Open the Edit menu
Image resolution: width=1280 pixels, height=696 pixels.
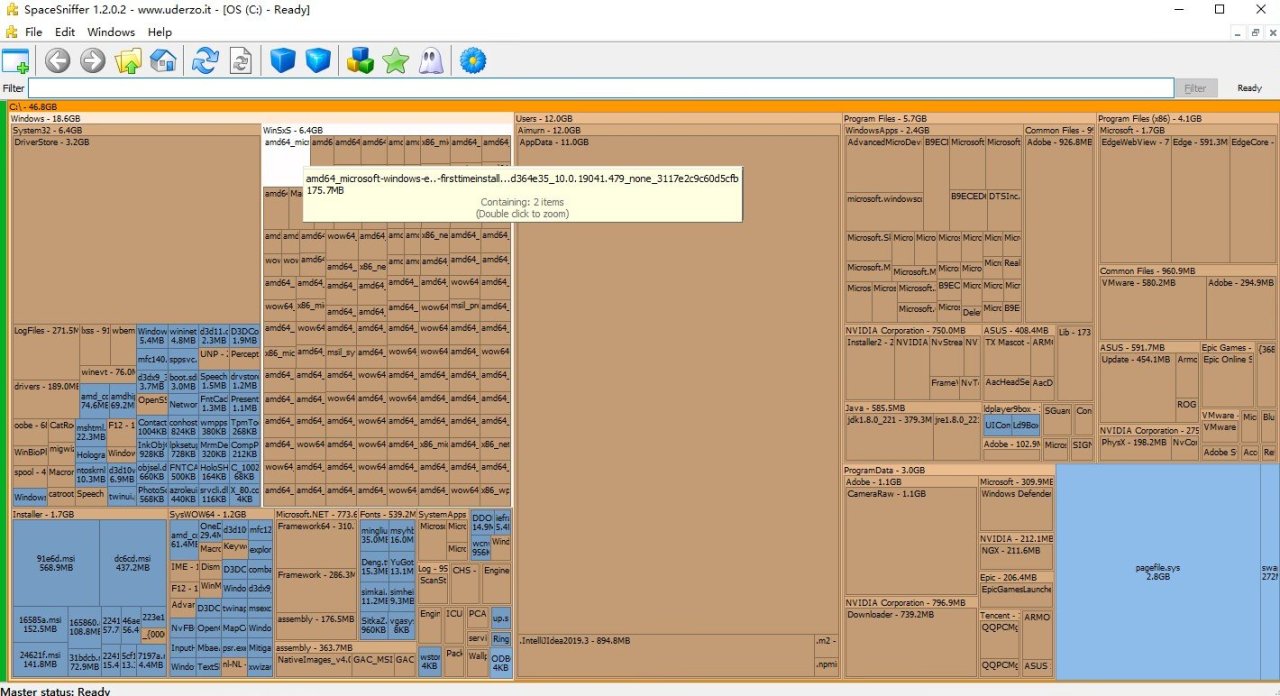65,32
